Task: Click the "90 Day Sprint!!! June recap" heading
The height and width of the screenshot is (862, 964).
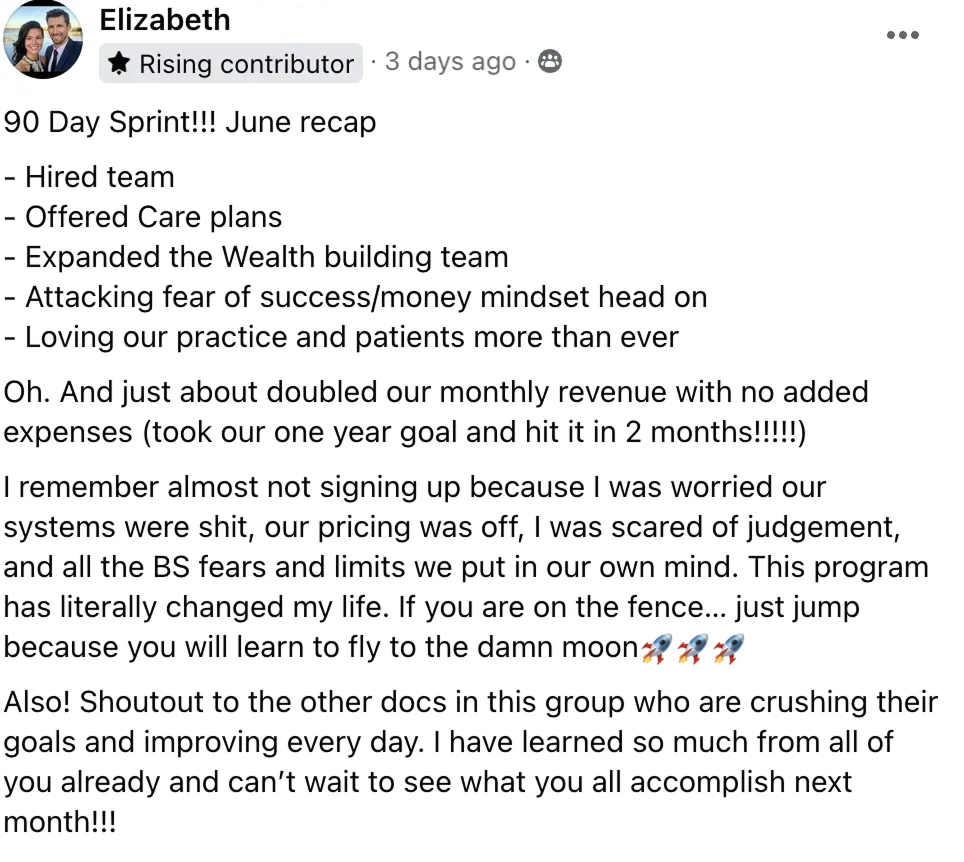Action: (190, 123)
